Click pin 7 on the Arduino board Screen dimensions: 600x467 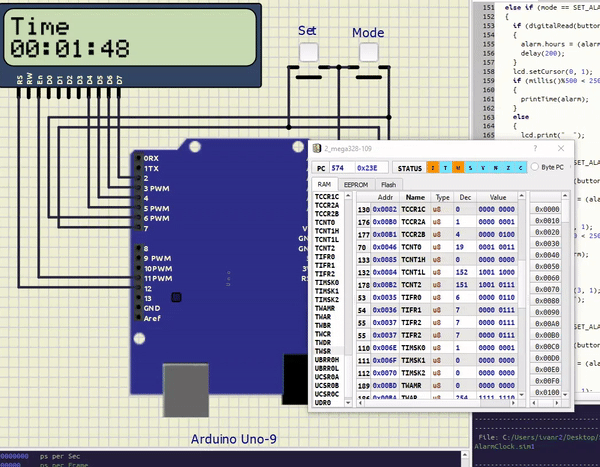[x=139, y=228]
